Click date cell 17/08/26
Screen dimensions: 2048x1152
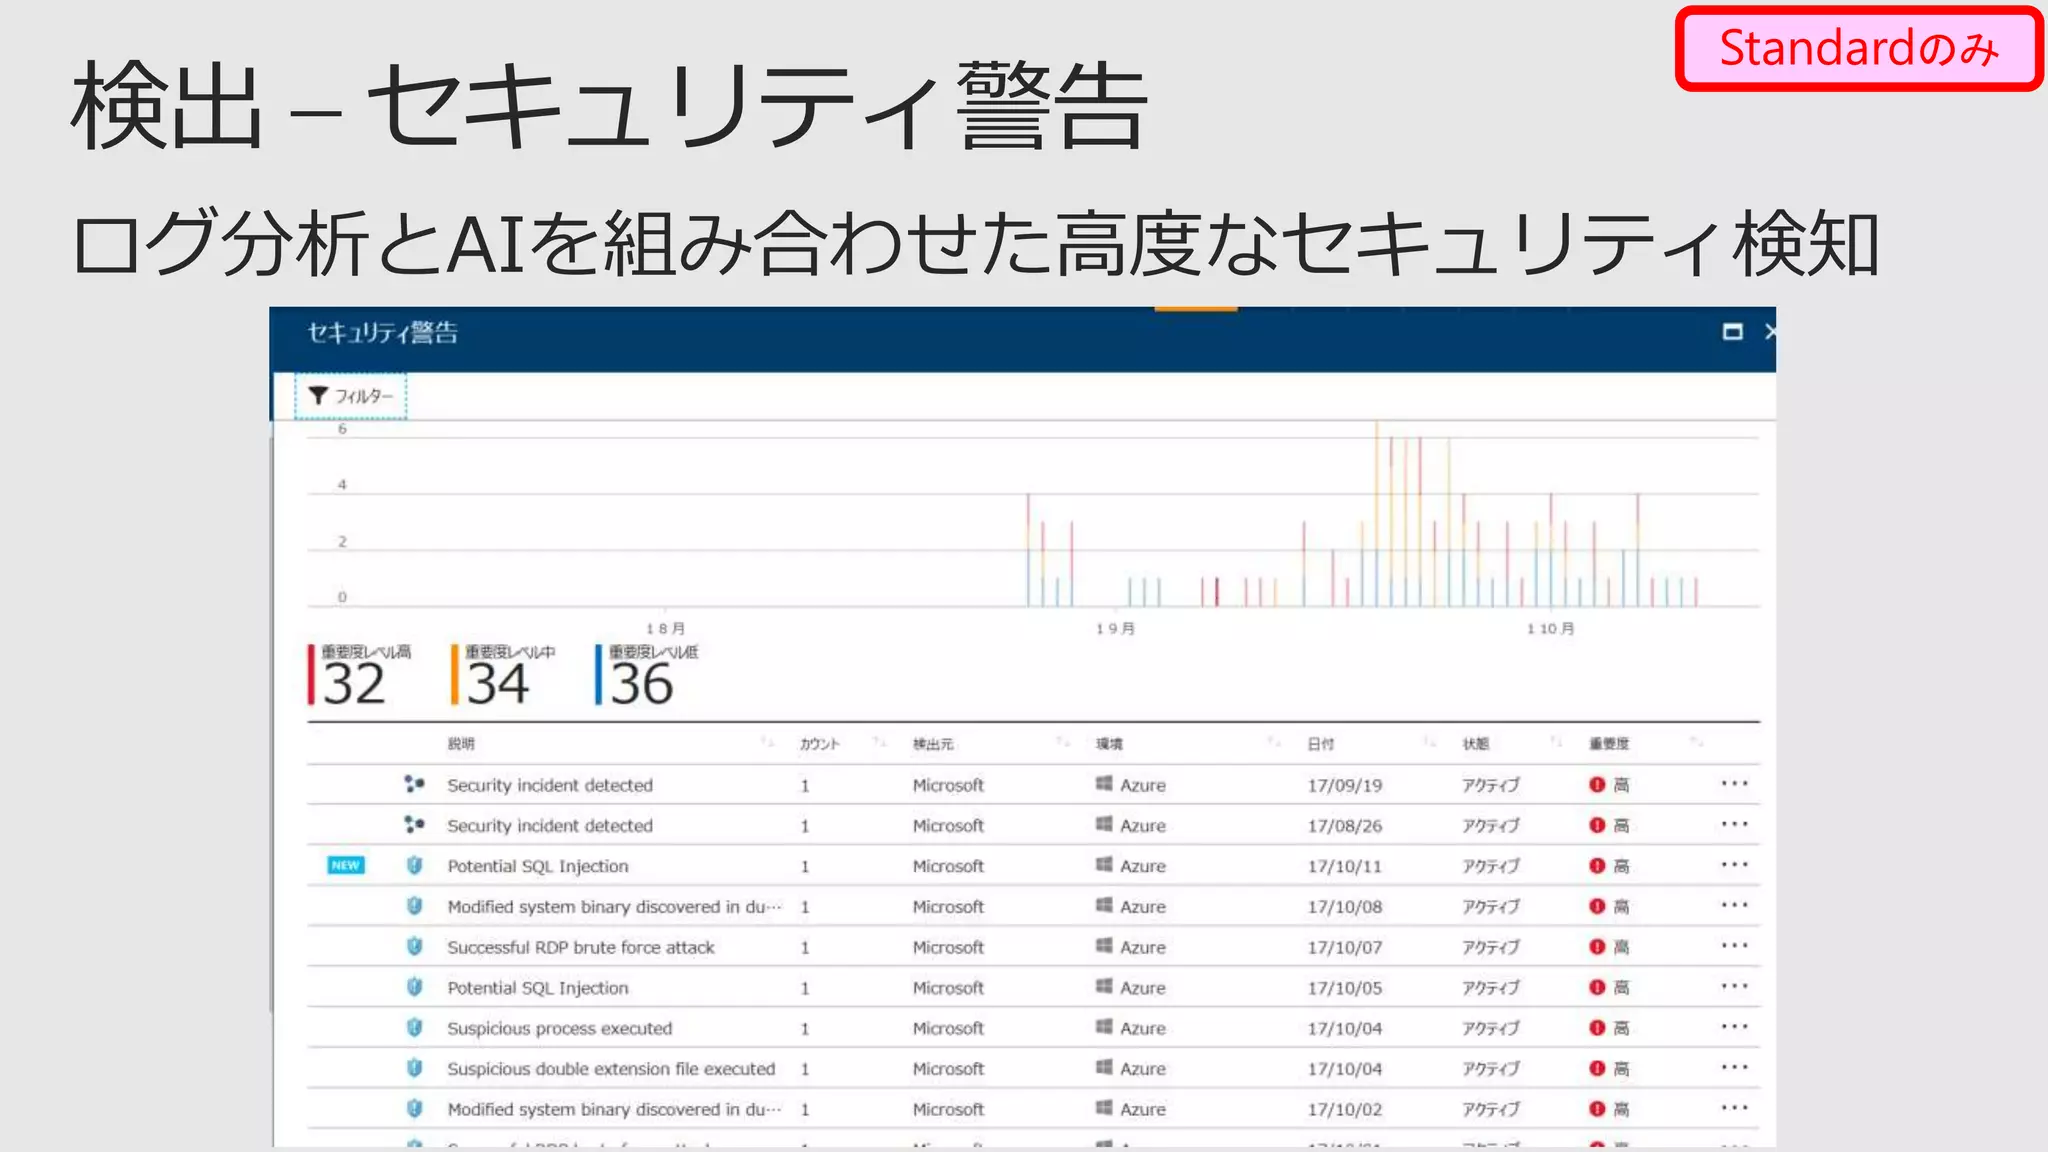[x=1345, y=826]
